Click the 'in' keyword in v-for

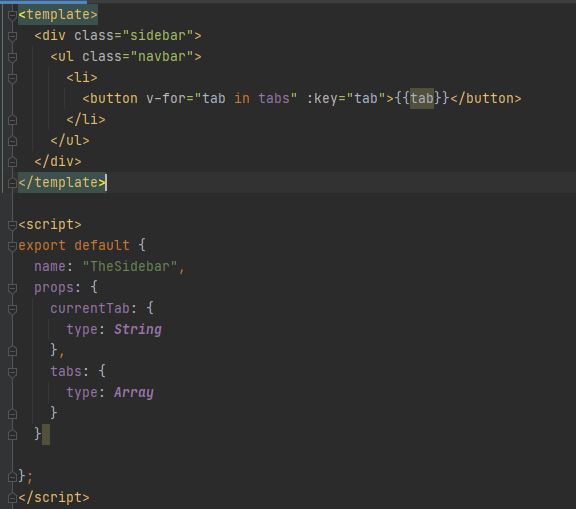point(242,98)
